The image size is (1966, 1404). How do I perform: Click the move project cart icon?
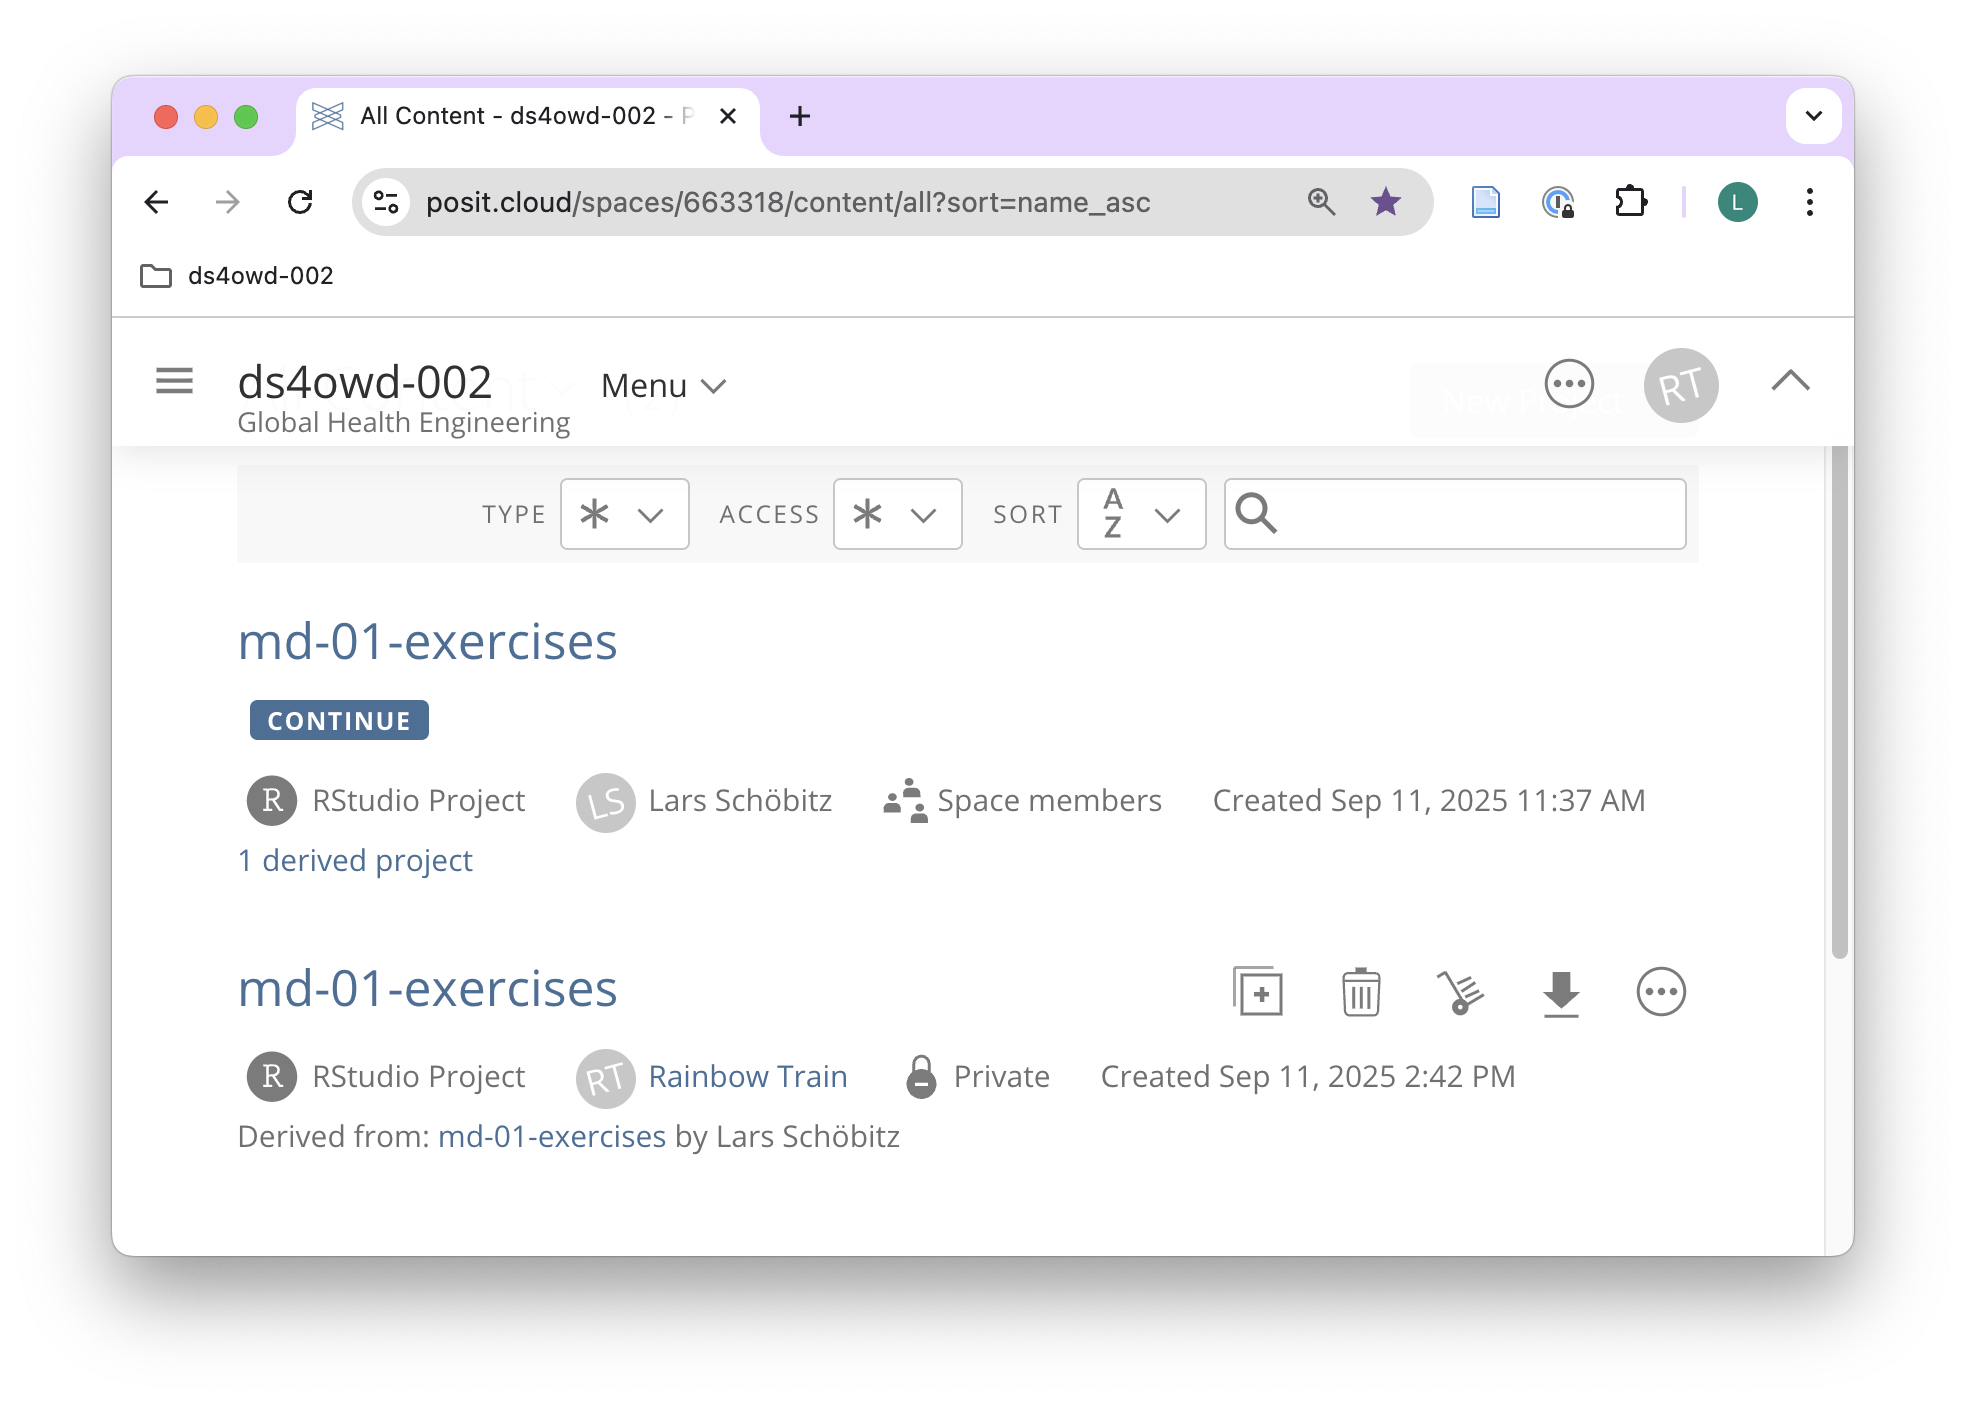tap(1460, 992)
